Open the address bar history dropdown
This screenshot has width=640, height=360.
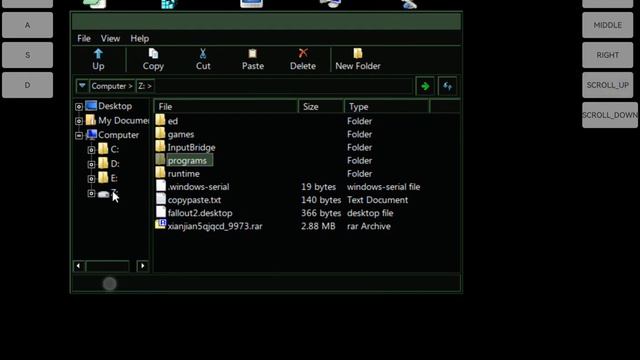[82, 86]
